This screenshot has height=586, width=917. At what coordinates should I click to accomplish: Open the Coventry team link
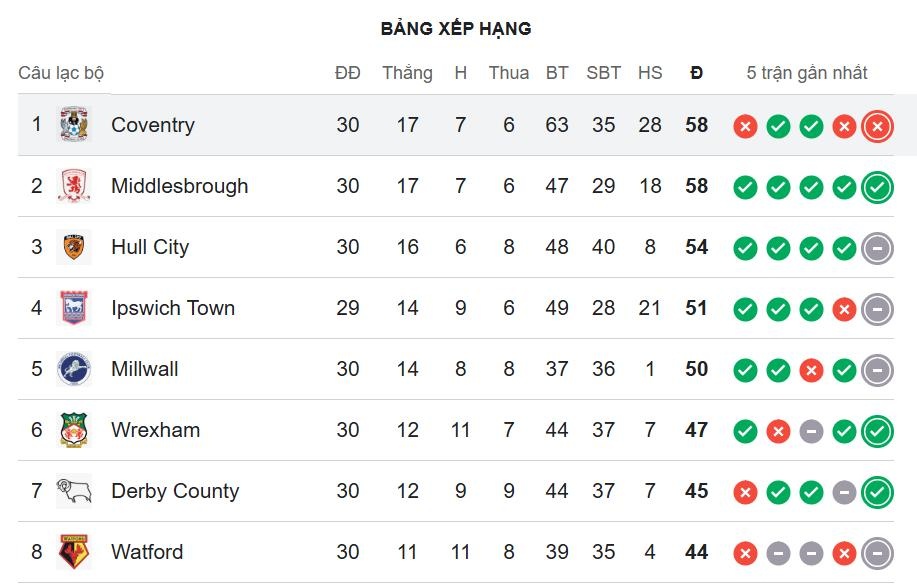click(153, 125)
